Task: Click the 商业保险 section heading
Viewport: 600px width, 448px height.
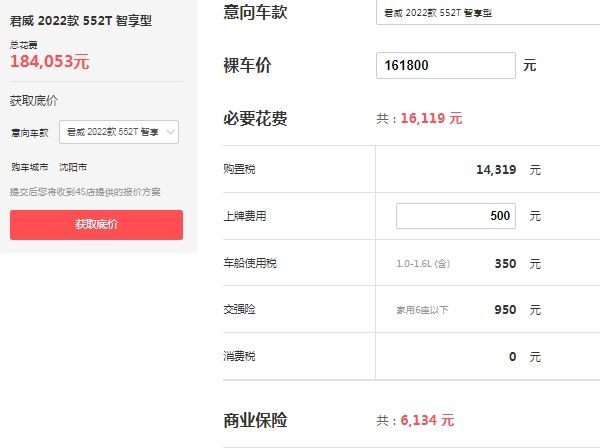Action: (255, 420)
